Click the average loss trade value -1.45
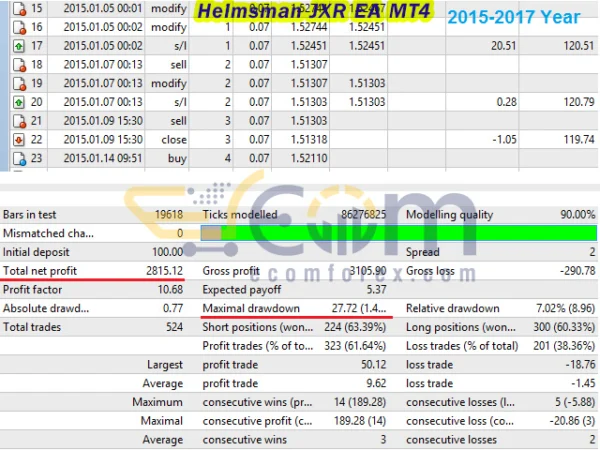 point(583,383)
